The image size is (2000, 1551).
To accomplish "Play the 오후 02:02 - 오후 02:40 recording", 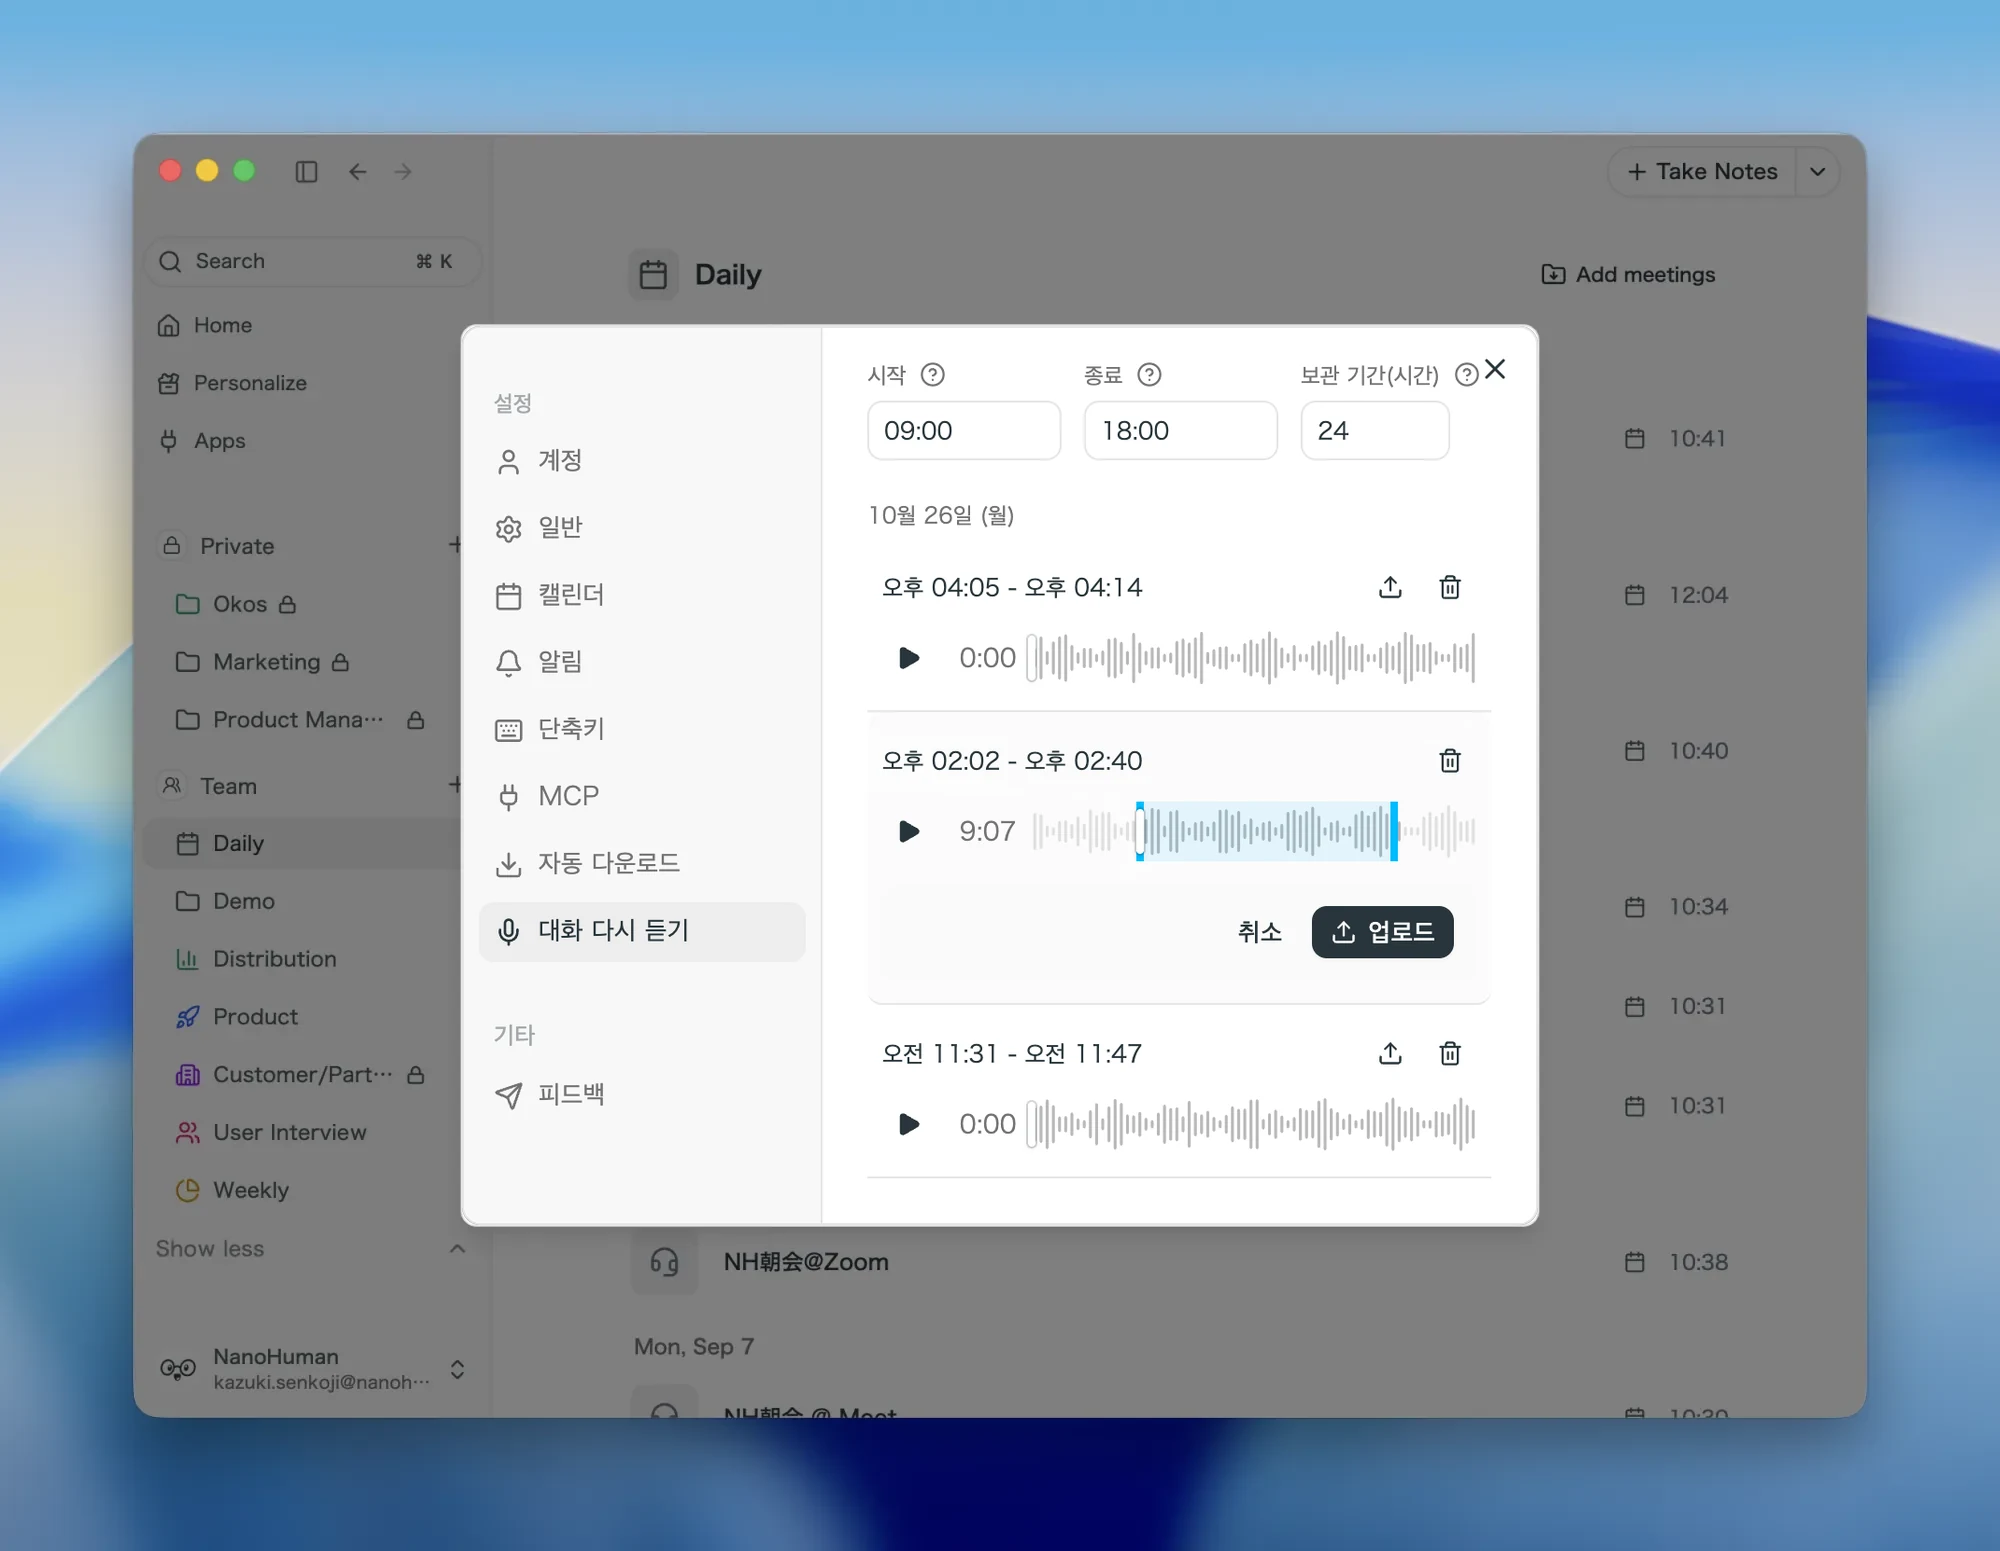I will pyautogui.click(x=908, y=831).
